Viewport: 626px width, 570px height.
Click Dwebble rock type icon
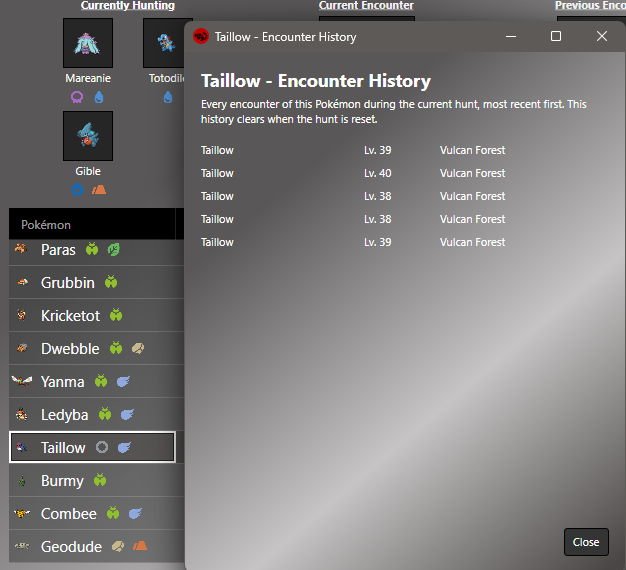coord(138,348)
